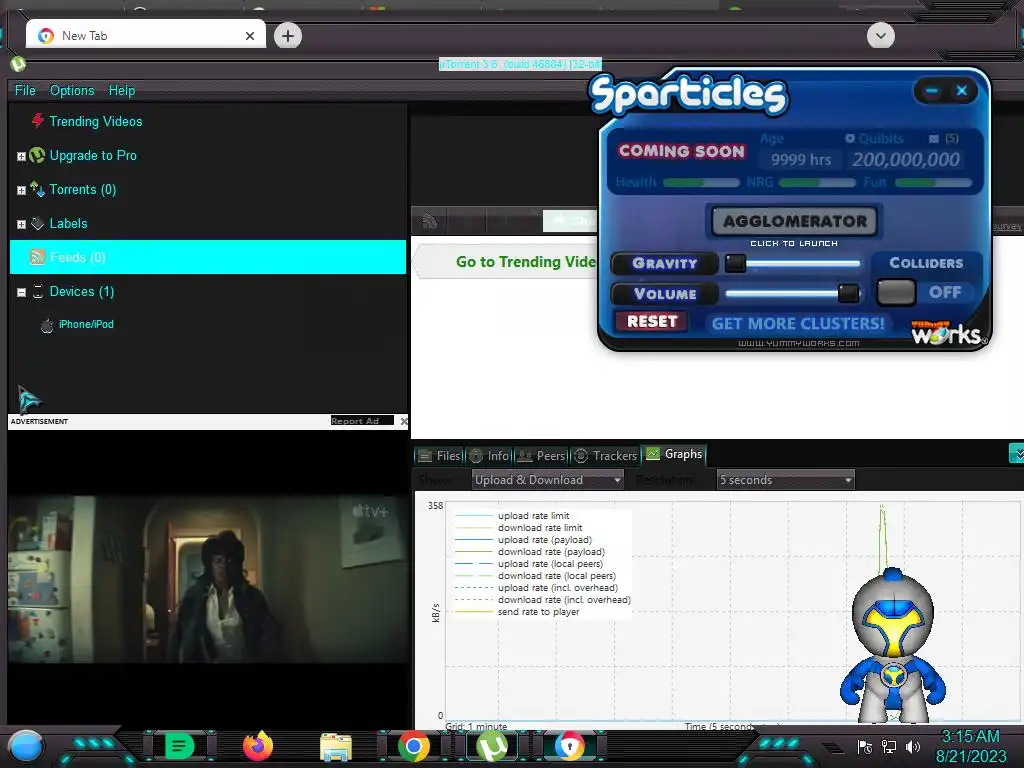Click the red lightning Trending Videos icon
Screen dimensions: 1024x768
(x=38, y=121)
